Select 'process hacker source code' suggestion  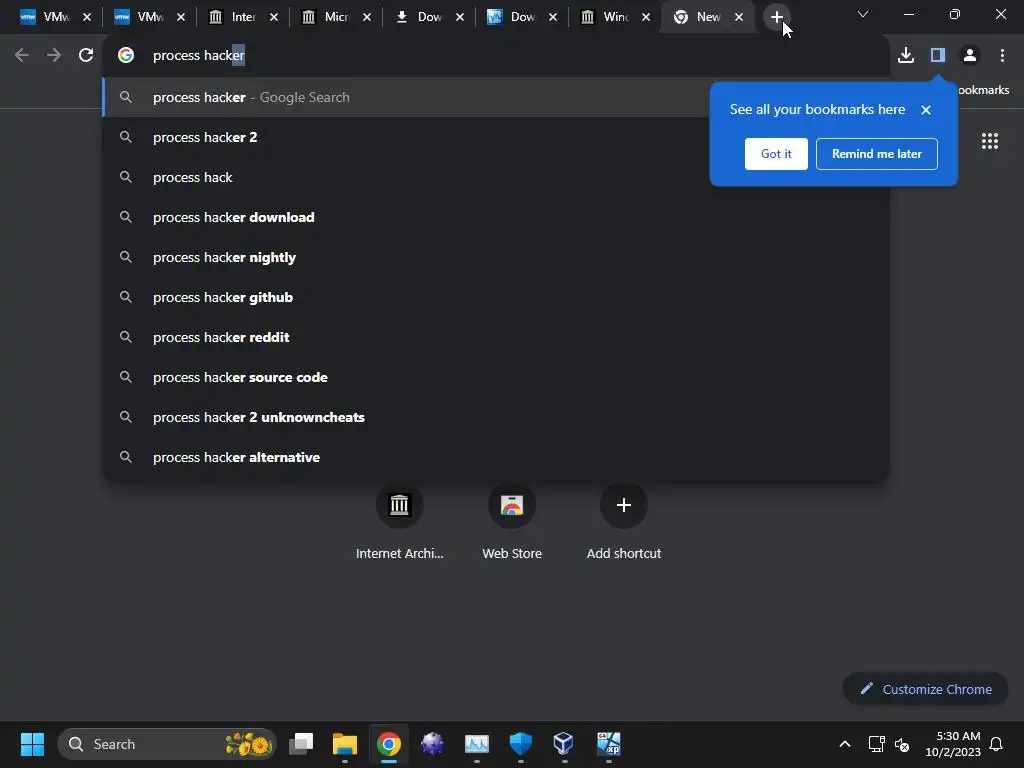496,377
